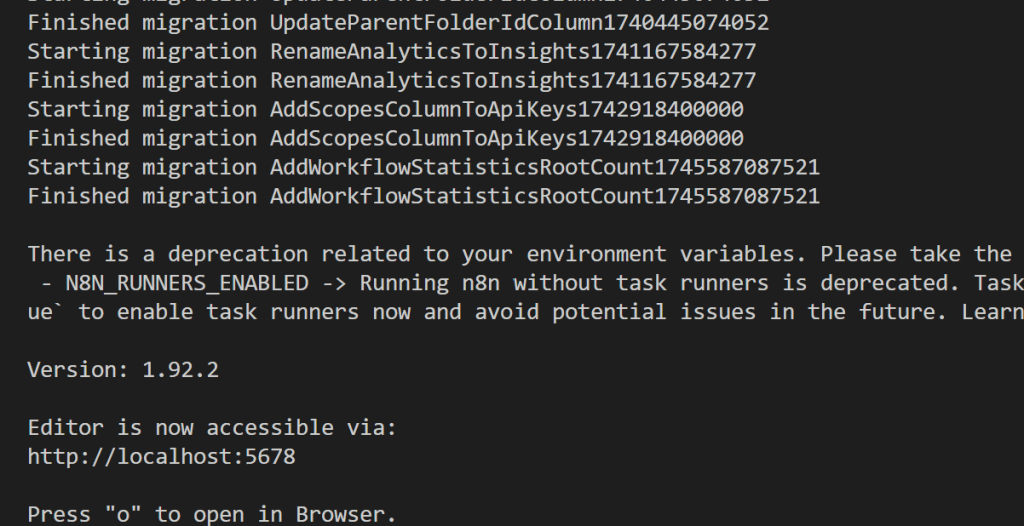Click the "Editor is now accessible via:" text
This screenshot has width=1024, height=526.
pyautogui.click(x=212, y=427)
